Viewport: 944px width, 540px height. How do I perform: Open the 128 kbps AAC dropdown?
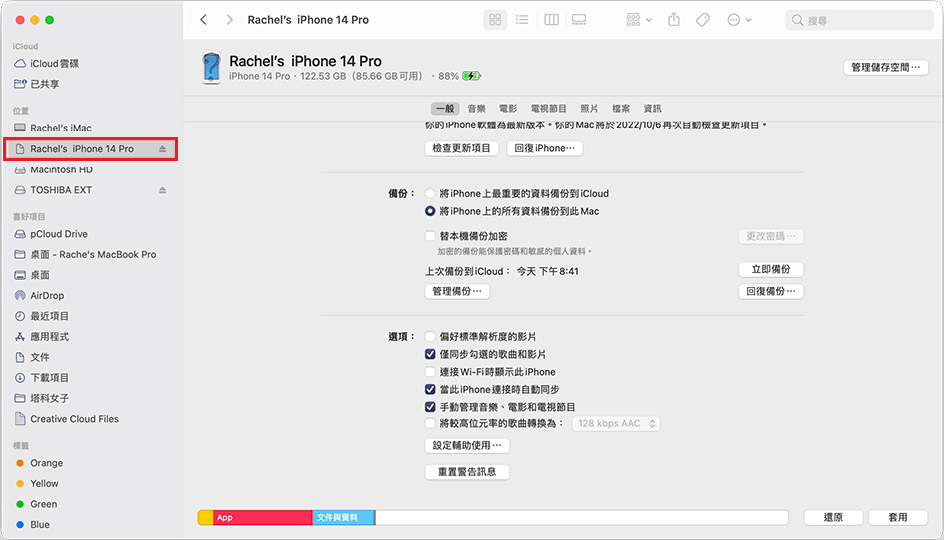point(616,424)
